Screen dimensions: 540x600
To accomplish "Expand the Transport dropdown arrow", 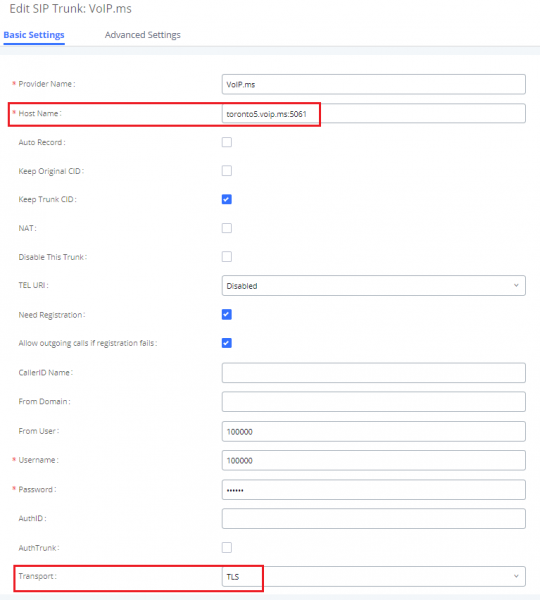I will pyautogui.click(x=516, y=576).
